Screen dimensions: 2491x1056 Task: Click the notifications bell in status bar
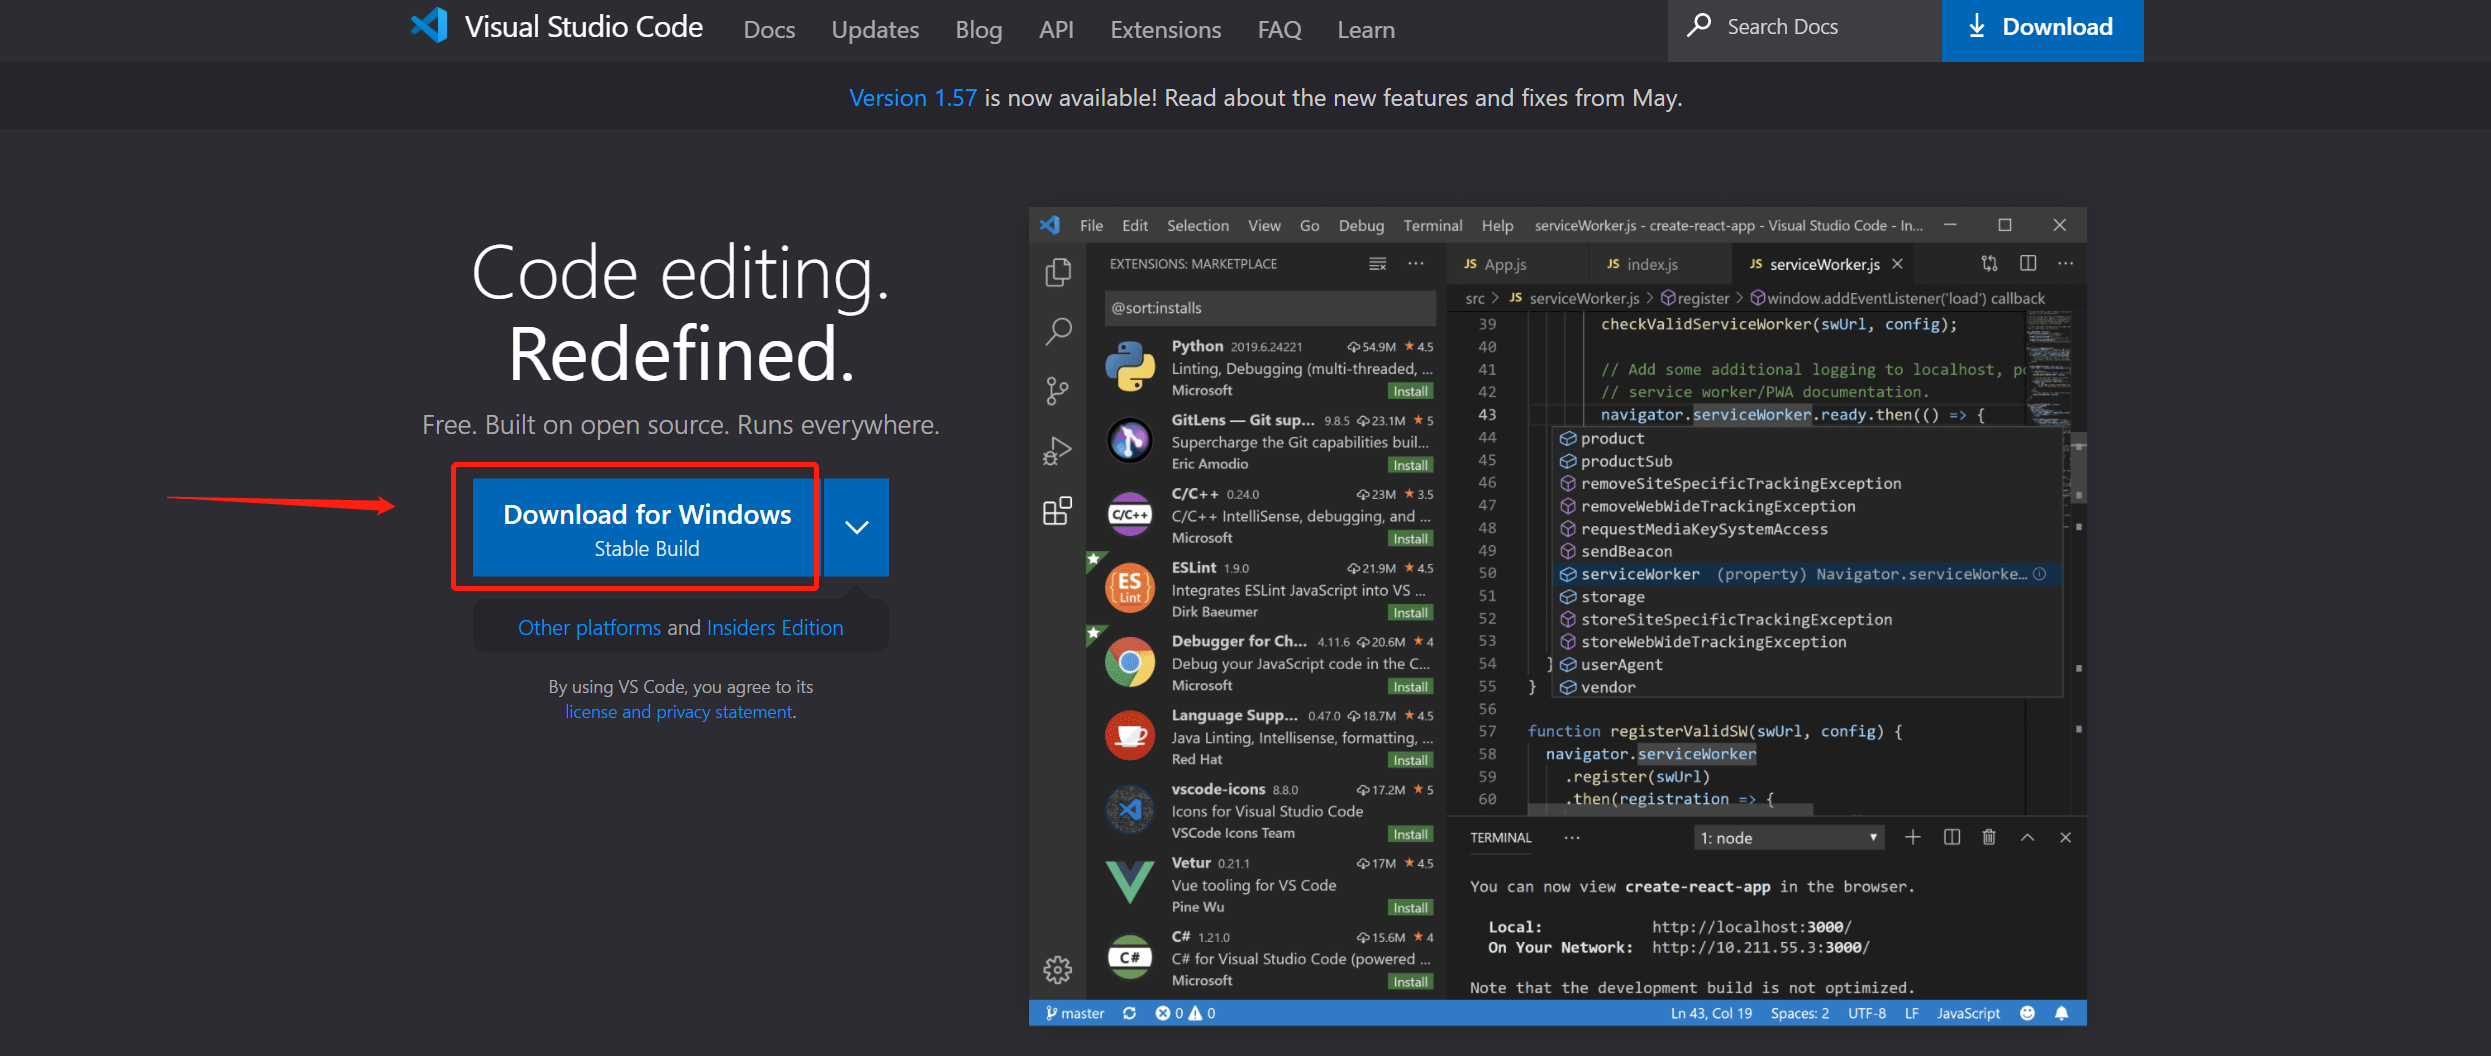click(x=2061, y=1013)
